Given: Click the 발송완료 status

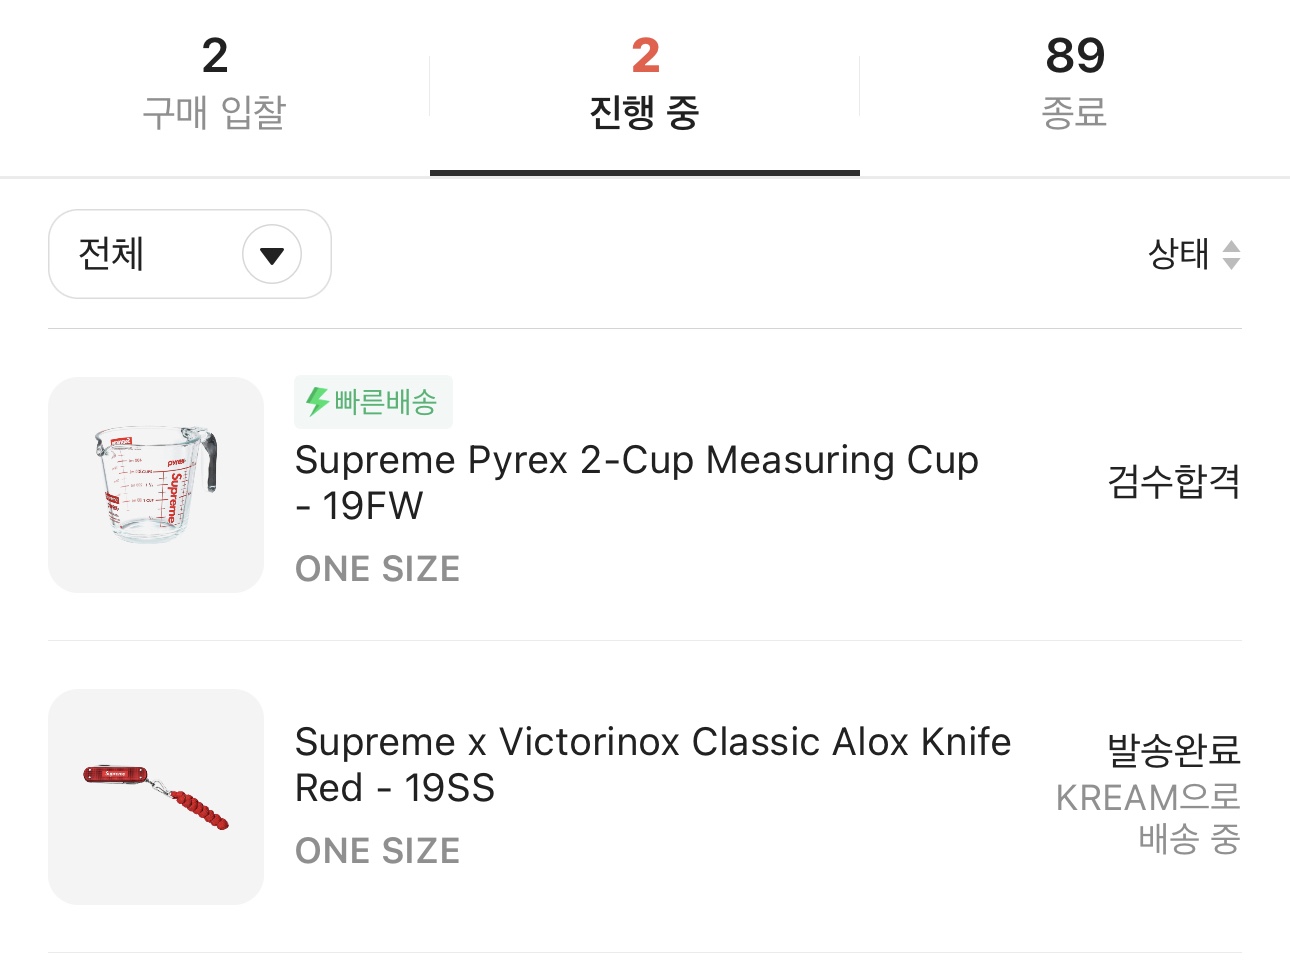Looking at the screenshot, I should tap(1173, 750).
